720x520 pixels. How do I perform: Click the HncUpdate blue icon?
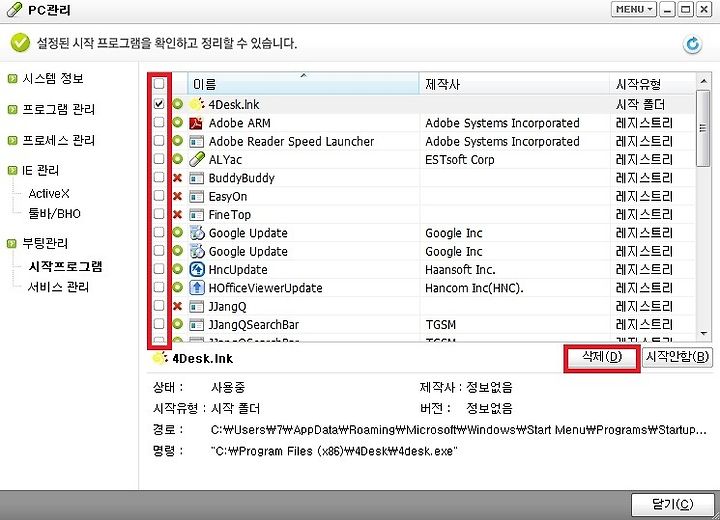197,269
